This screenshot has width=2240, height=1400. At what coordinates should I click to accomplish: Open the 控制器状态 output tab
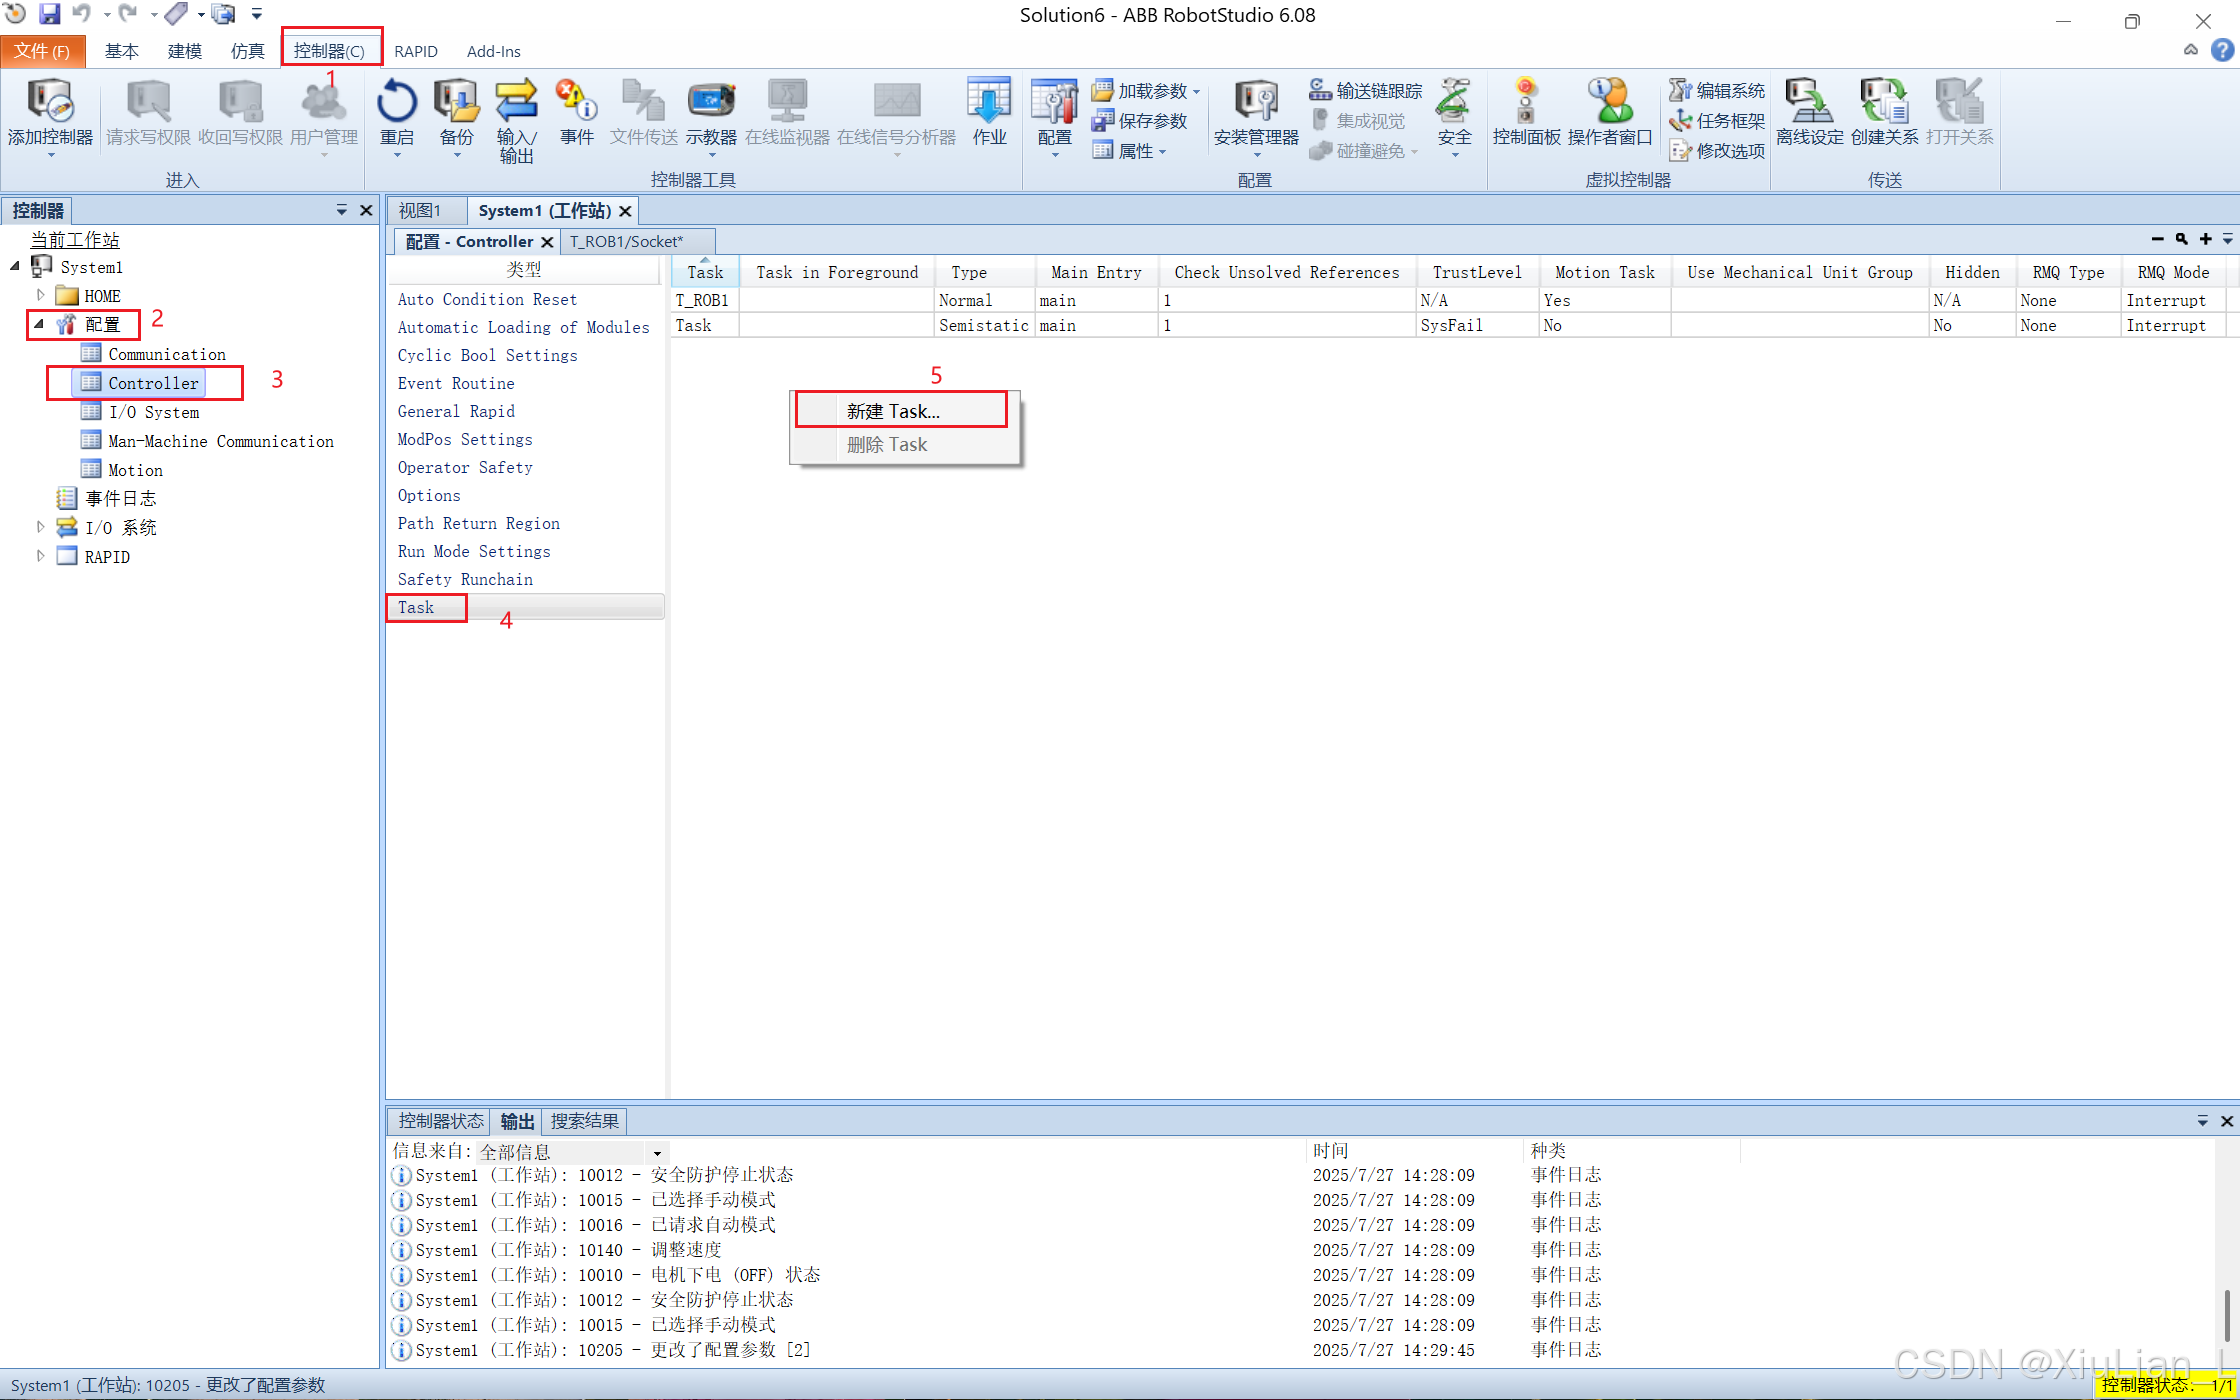[440, 1121]
